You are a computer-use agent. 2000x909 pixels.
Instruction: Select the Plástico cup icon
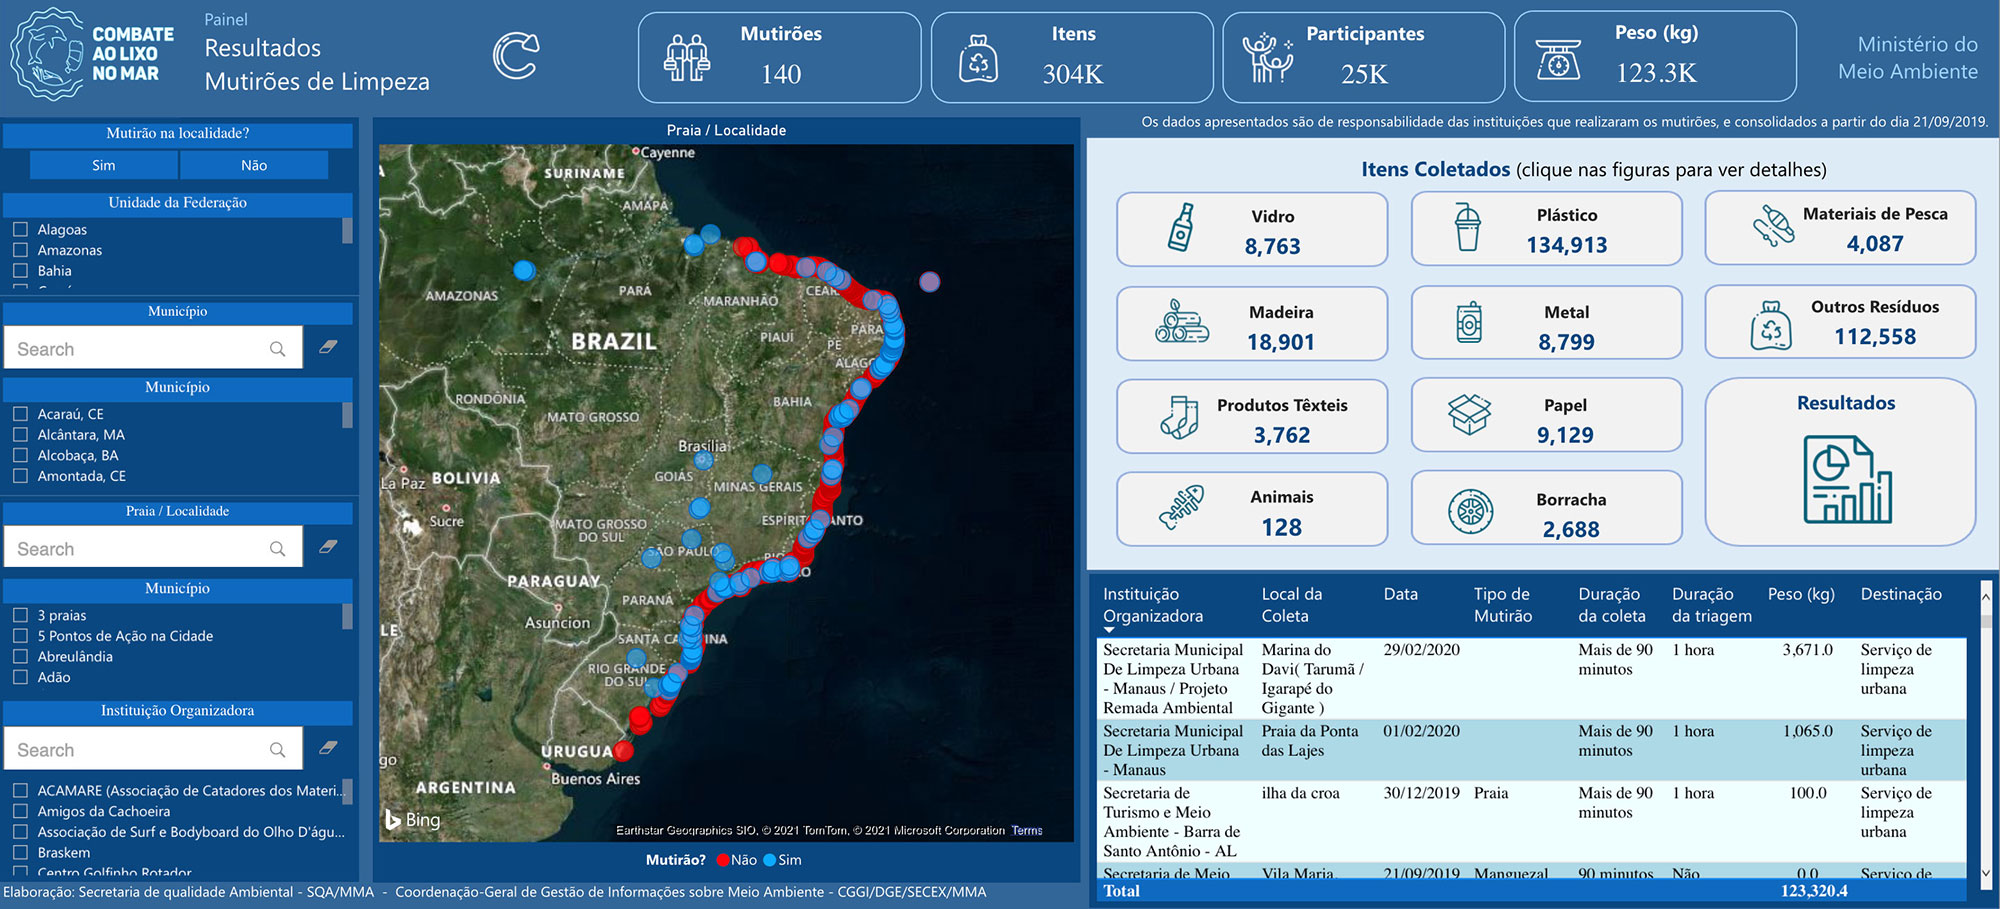coord(1467,228)
